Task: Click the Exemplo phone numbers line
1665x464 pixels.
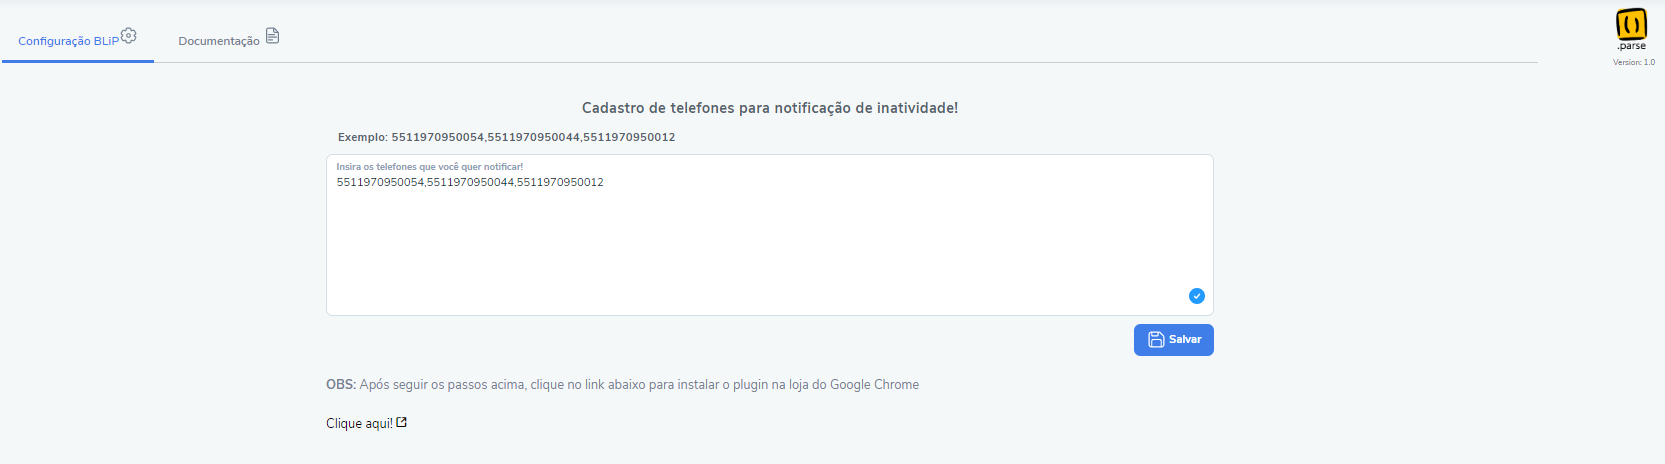Action: click(x=506, y=137)
